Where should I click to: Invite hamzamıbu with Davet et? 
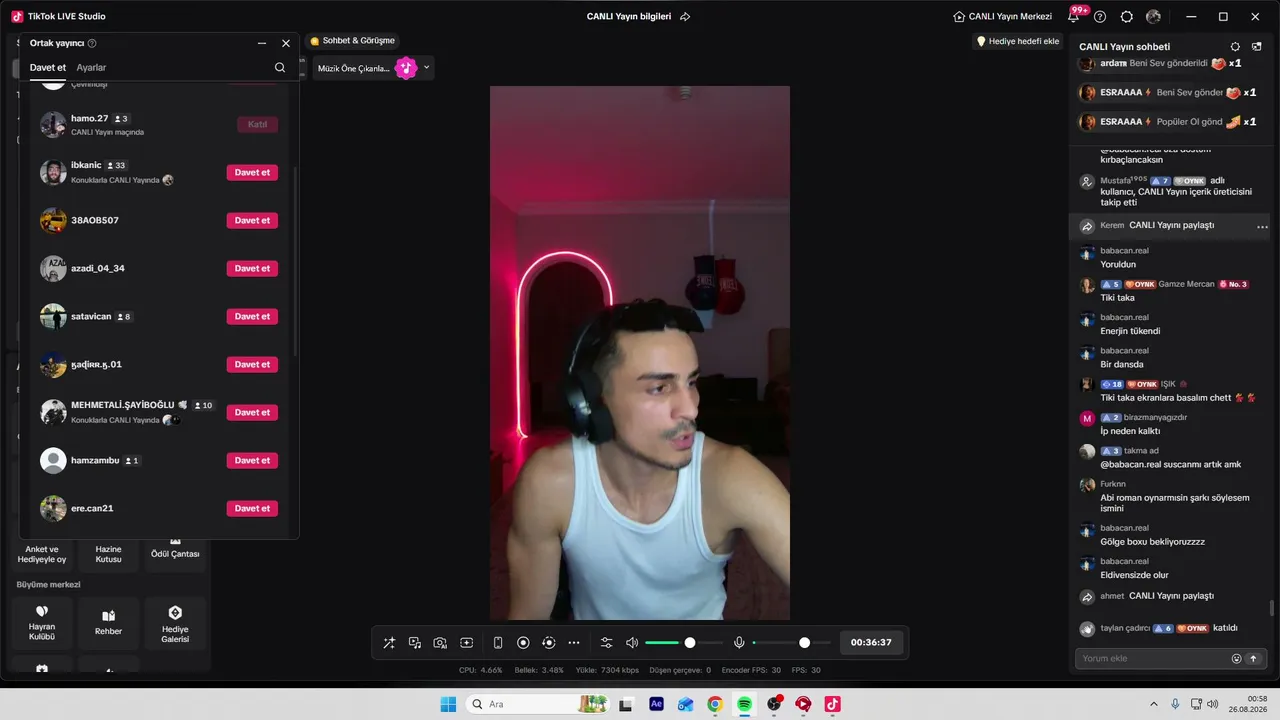[252, 460]
